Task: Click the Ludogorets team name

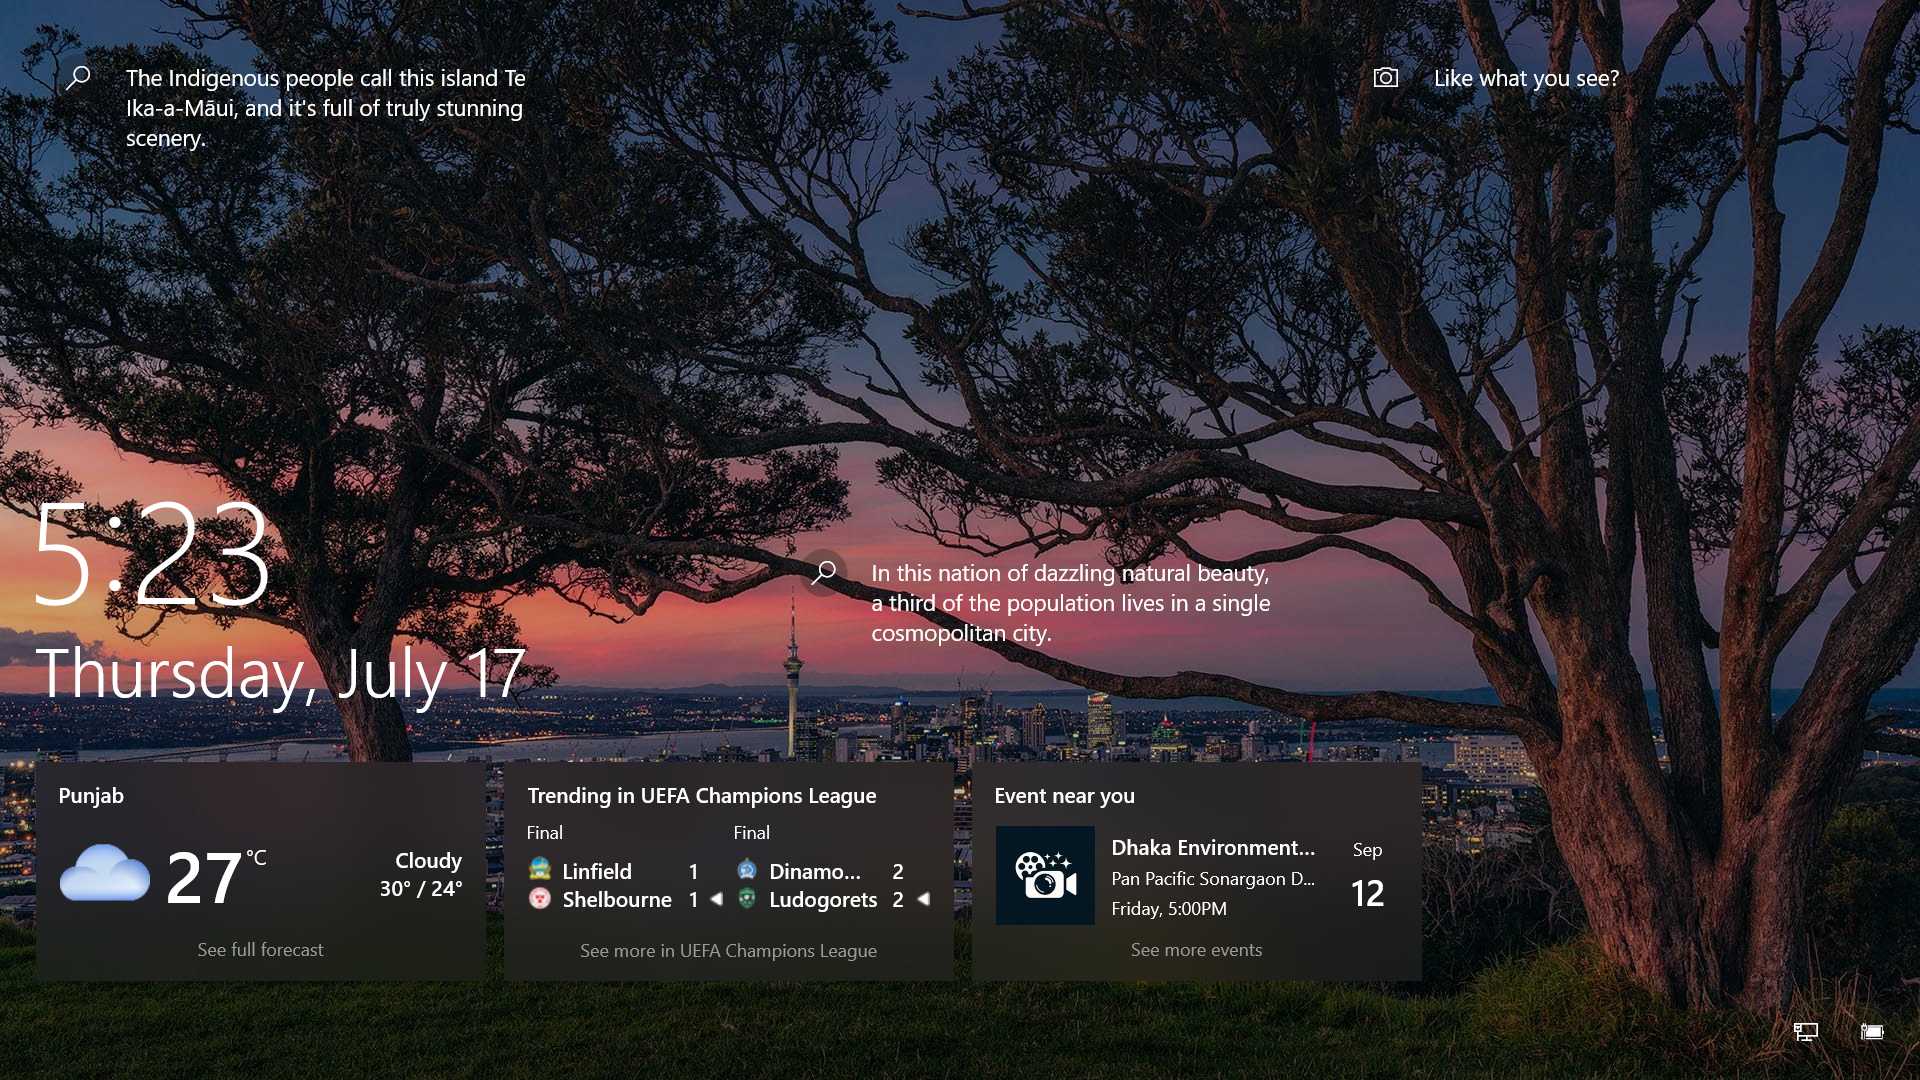Action: [x=823, y=900]
